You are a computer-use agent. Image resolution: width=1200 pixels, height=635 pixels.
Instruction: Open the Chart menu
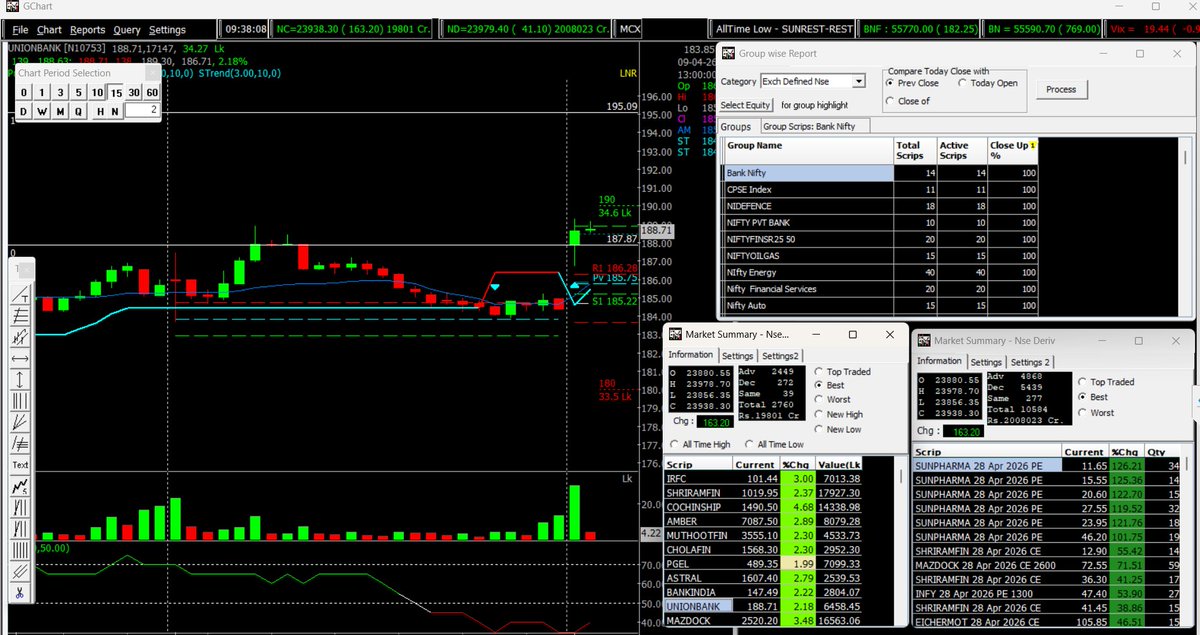click(48, 30)
